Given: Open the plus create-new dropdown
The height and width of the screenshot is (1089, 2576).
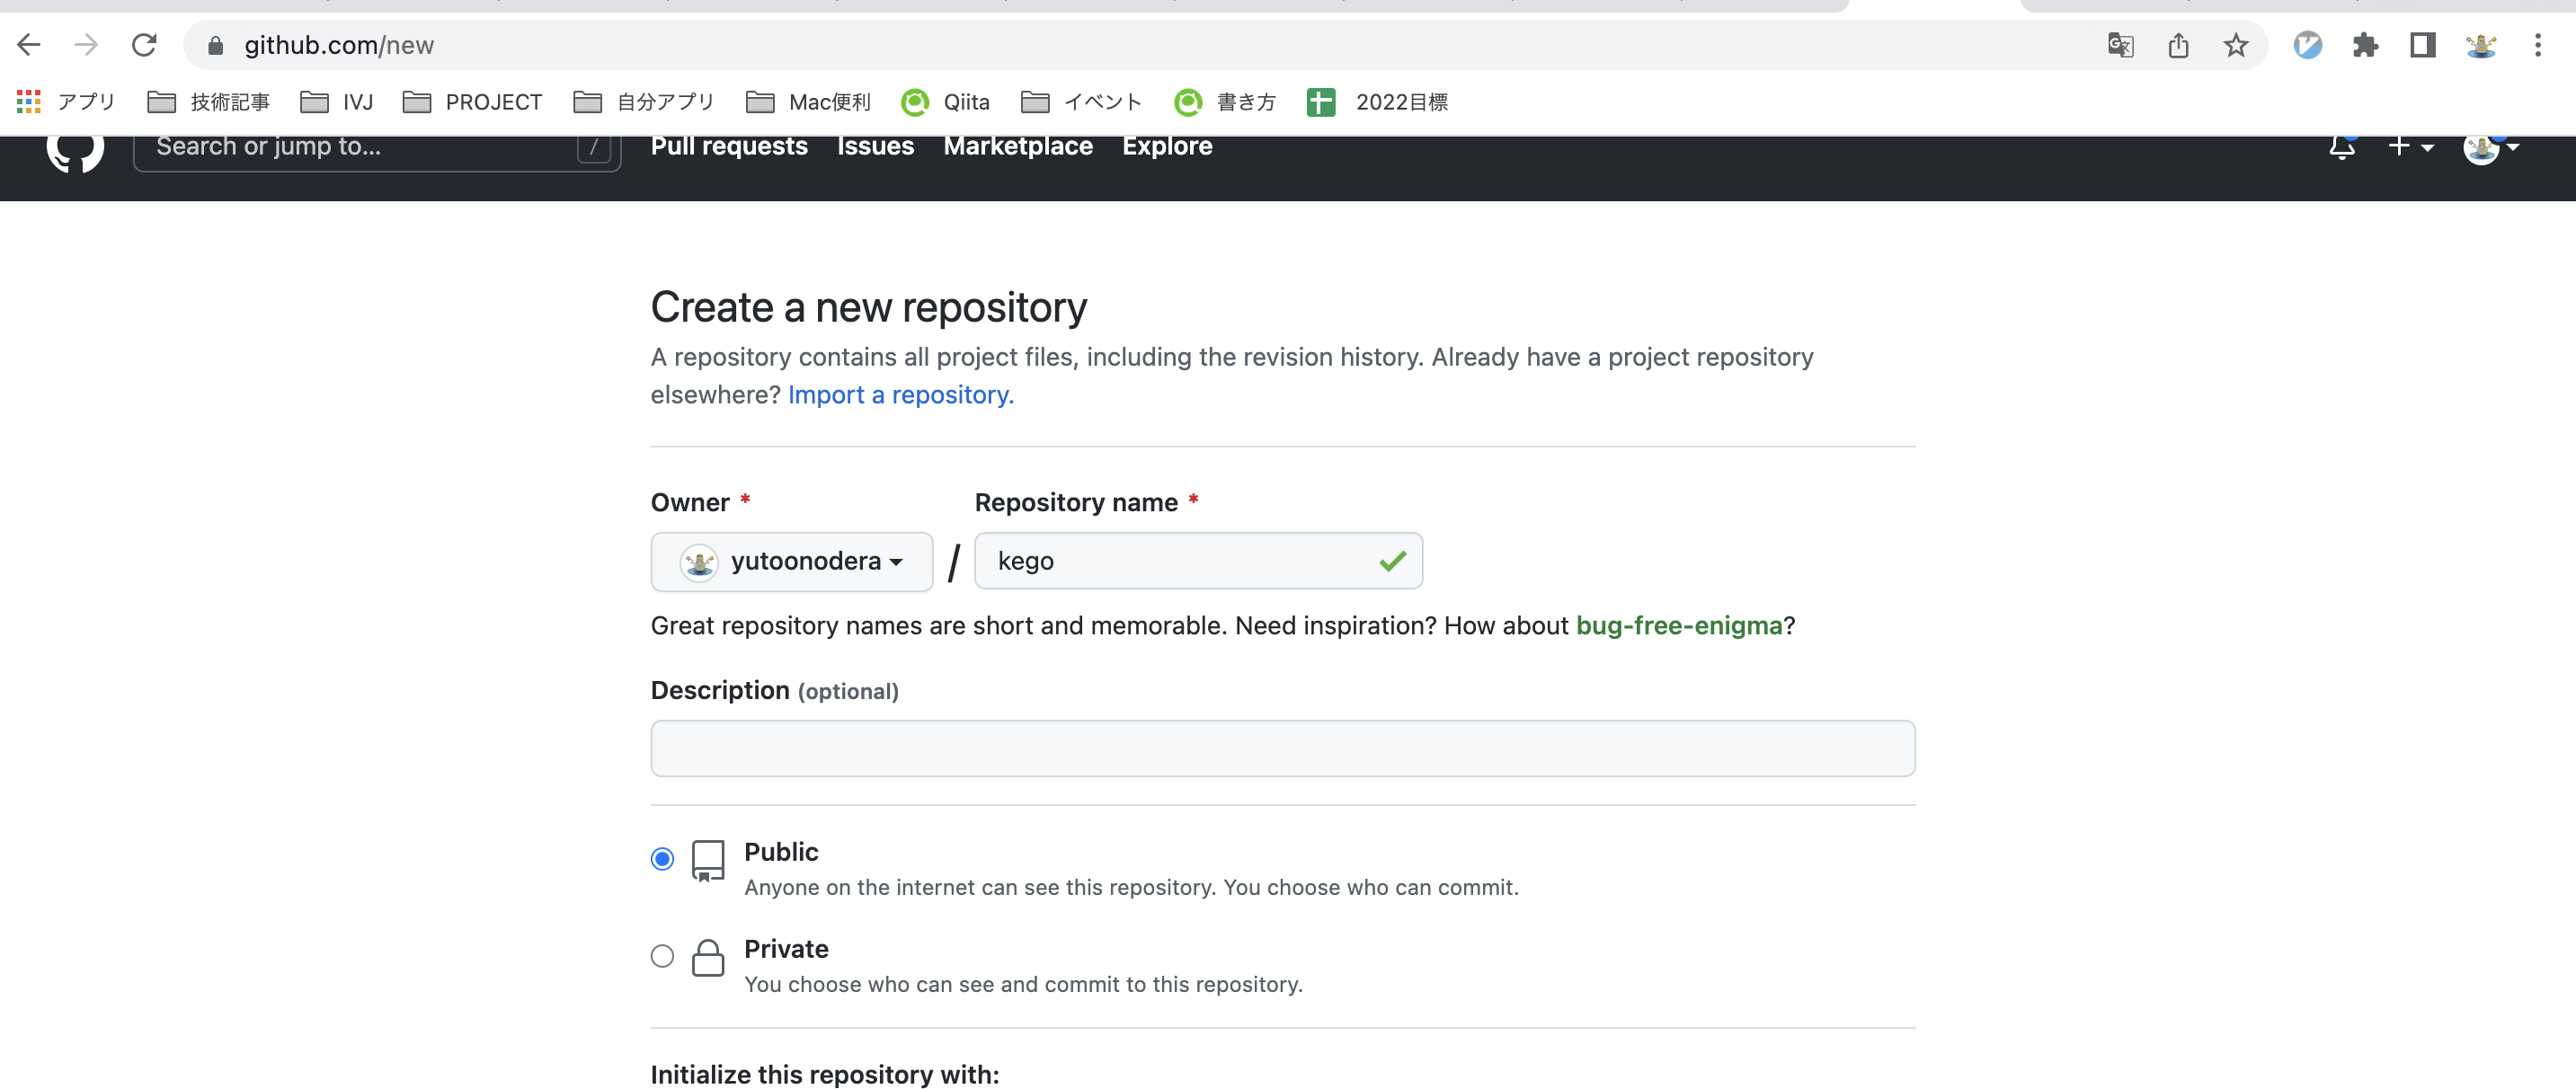Looking at the screenshot, I should click(x=2409, y=147).
